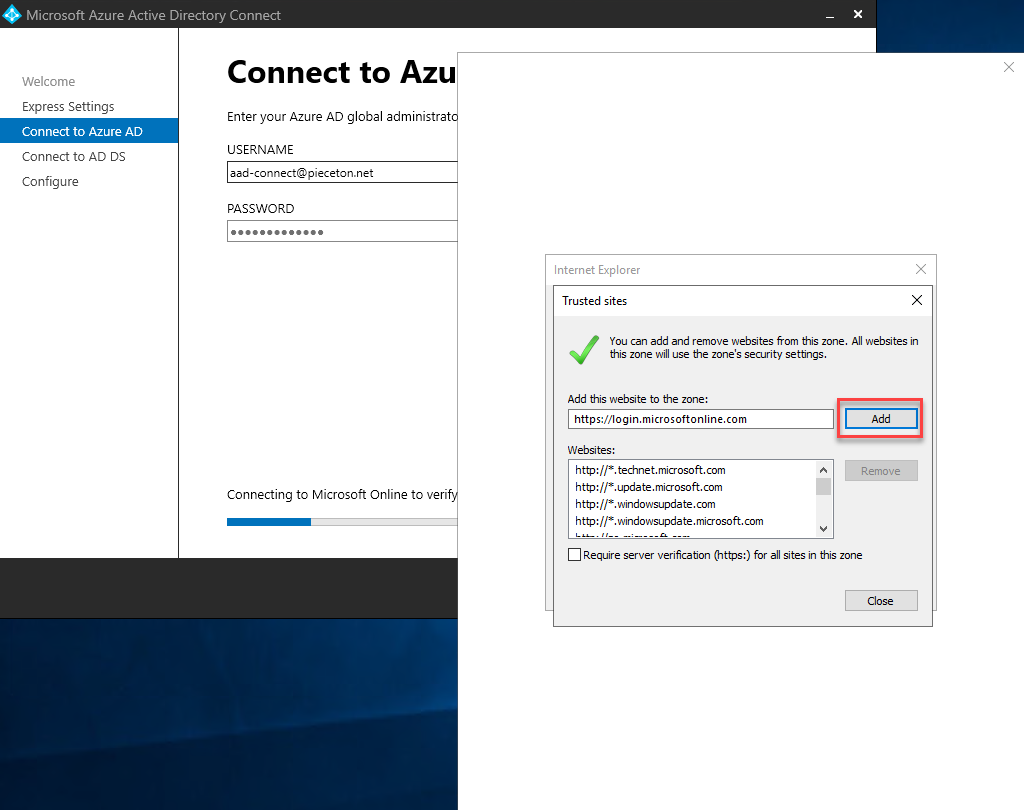Screen dimensions: 1024x810
Task: Click the green checkmark icon in Trusted sites
Action: pyautogui.click(x=584, y=349)
